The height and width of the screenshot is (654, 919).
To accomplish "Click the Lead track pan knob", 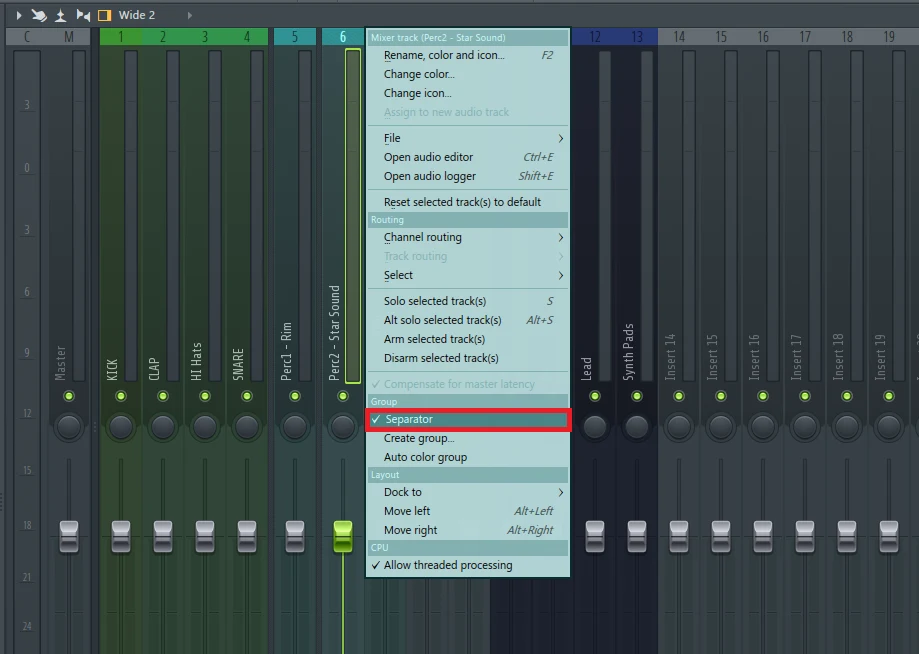I will pos(595,427).
